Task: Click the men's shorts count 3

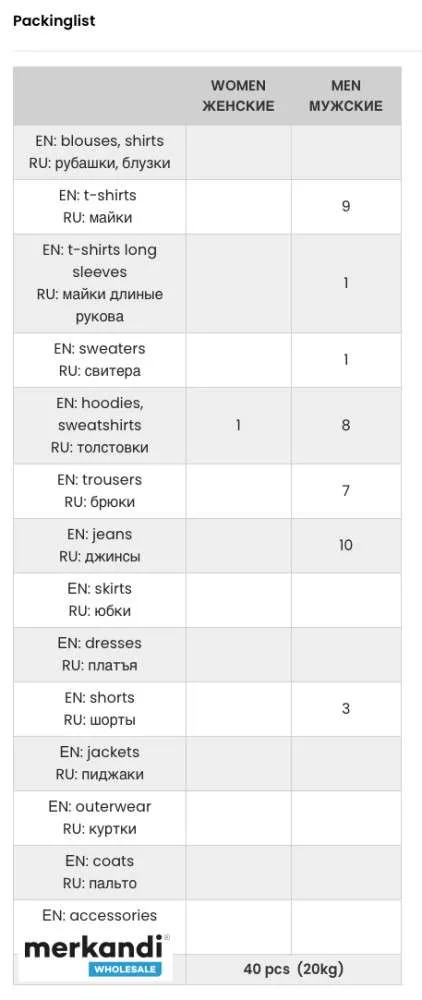Action: pyautogui.click(x=346, y=709)
